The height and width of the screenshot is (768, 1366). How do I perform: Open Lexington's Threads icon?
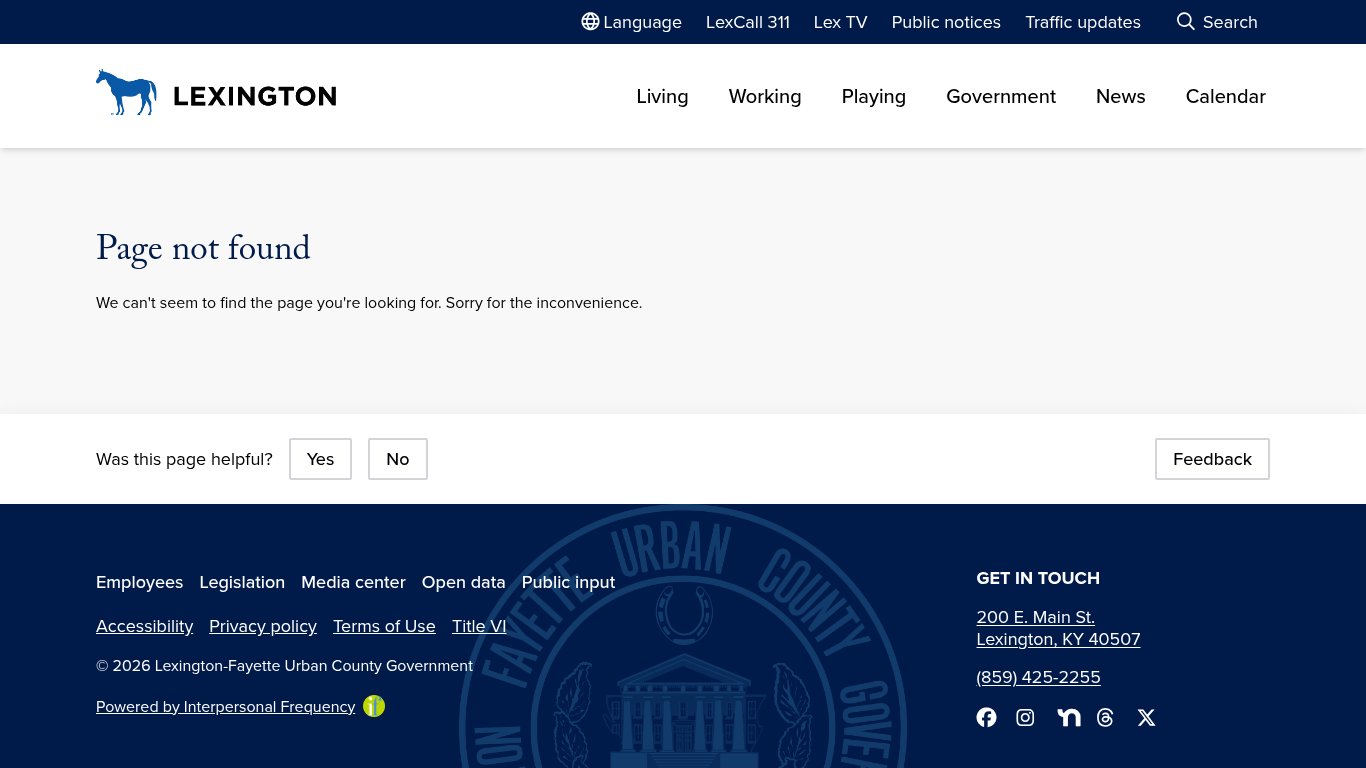pos(1105,717)
